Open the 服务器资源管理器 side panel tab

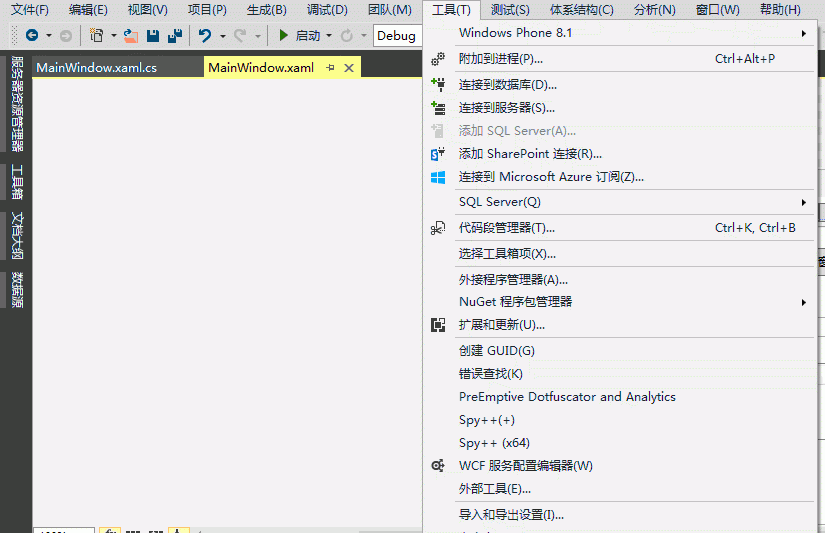(17, 104)
